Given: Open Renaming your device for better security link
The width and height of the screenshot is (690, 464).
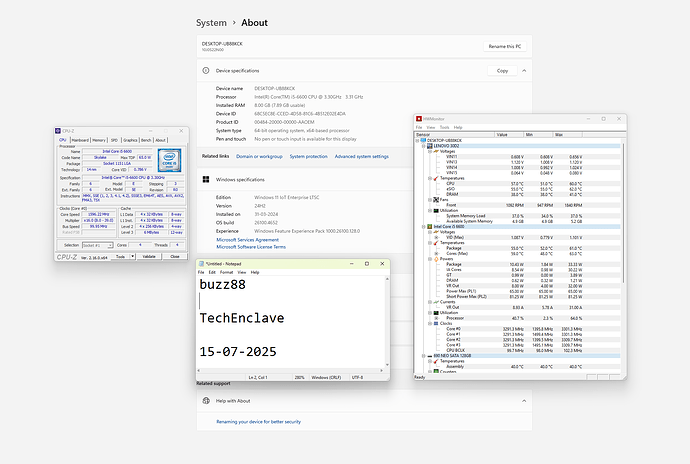Looking at the screenshot, I should click(258, 422).
